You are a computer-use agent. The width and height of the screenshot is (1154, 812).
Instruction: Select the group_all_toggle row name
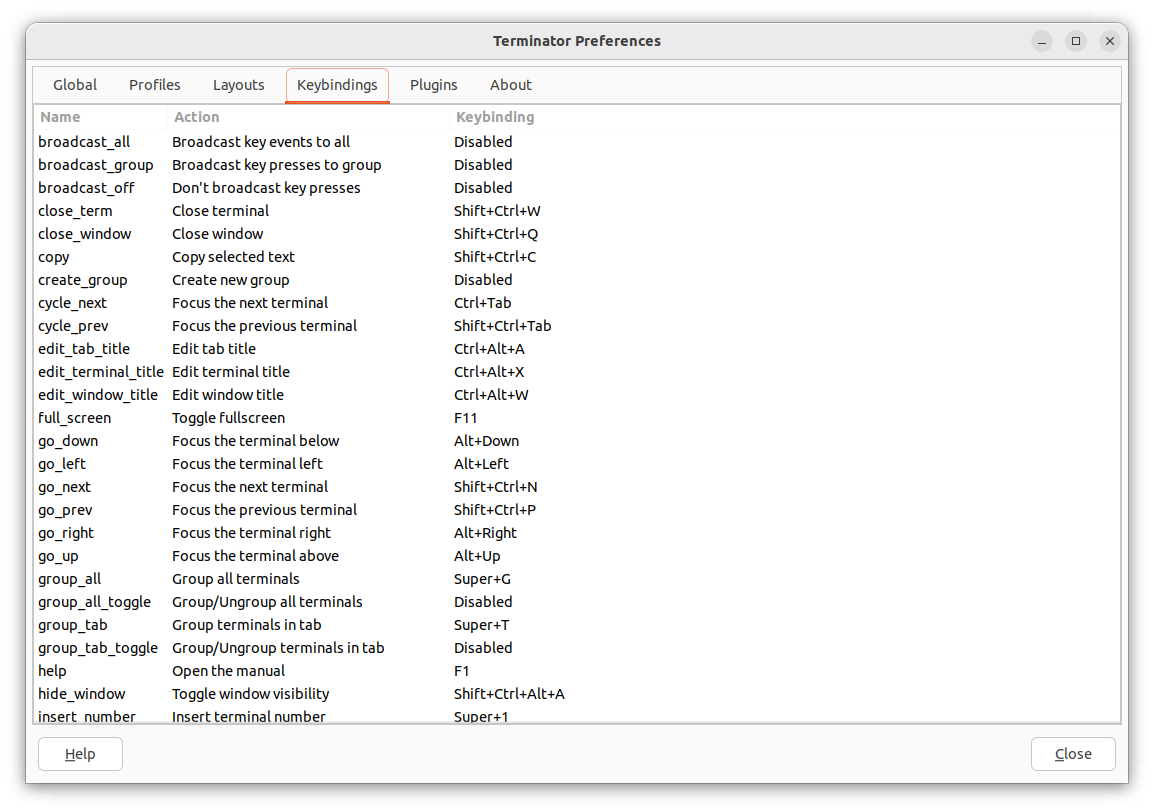tap(94, 602)
